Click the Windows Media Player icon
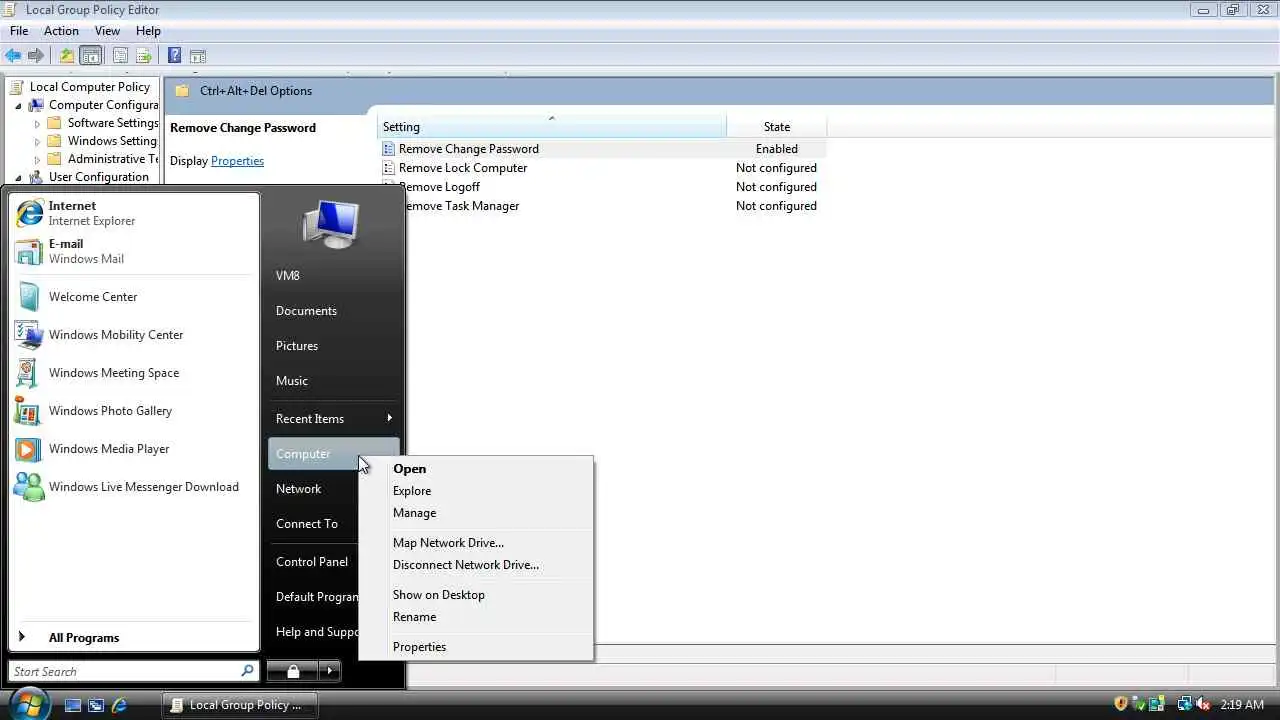 click(x=29, y=449)
